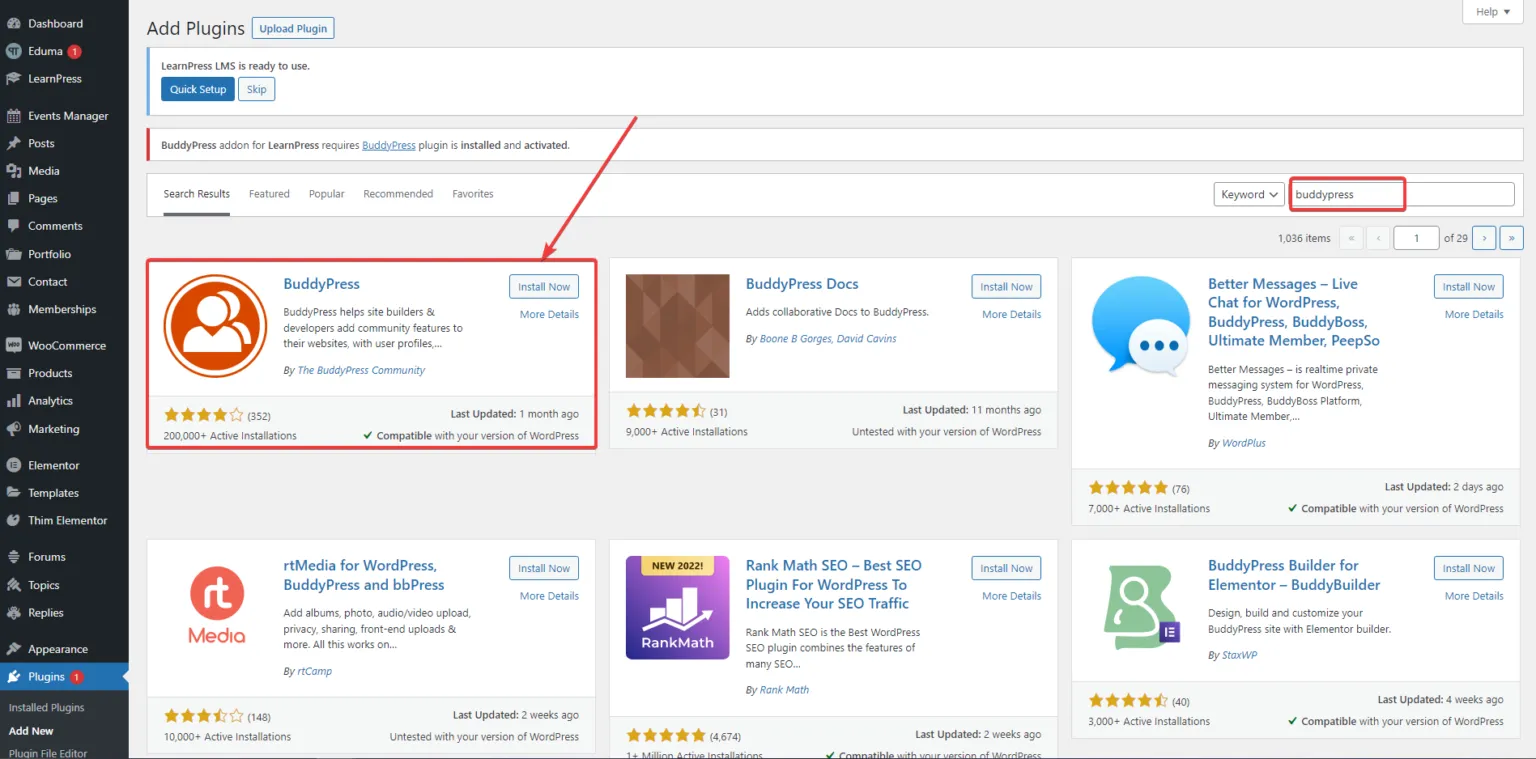
Task: Click Install Now for BuddyPress Builder
Action: [x=1469, y=568]
